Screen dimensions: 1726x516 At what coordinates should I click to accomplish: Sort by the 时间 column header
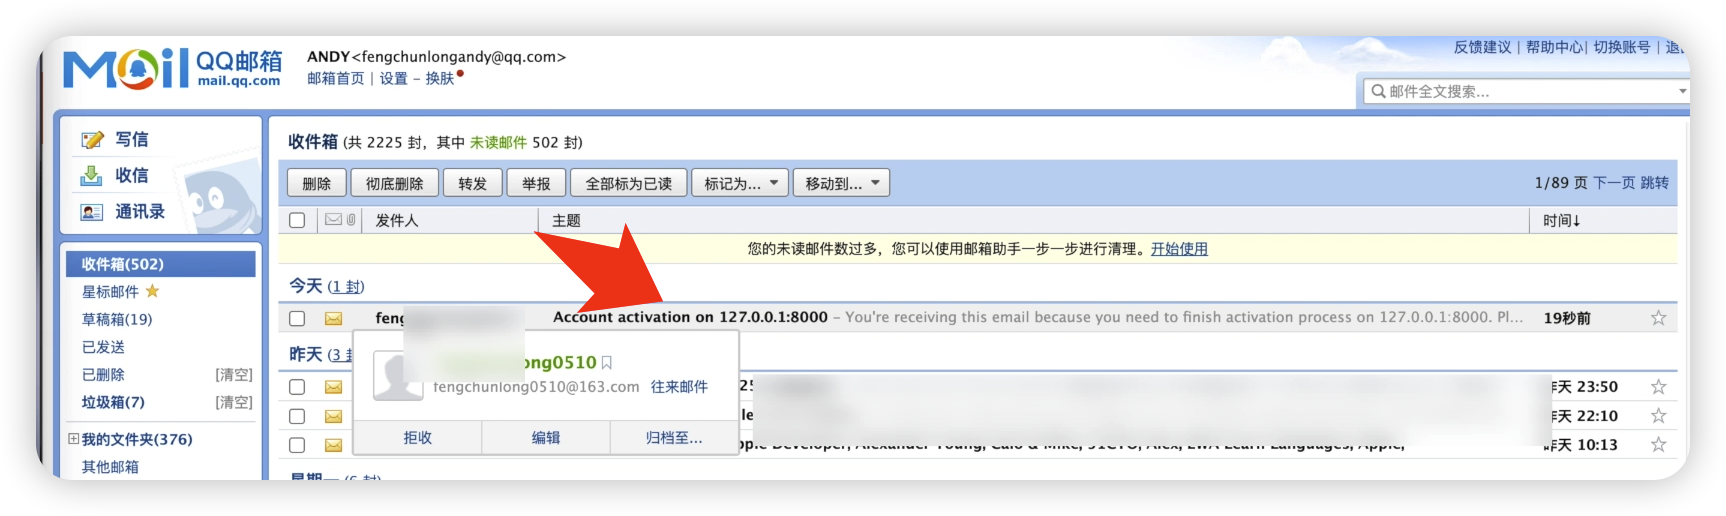pyautogui.click(x=1561, y=220)
